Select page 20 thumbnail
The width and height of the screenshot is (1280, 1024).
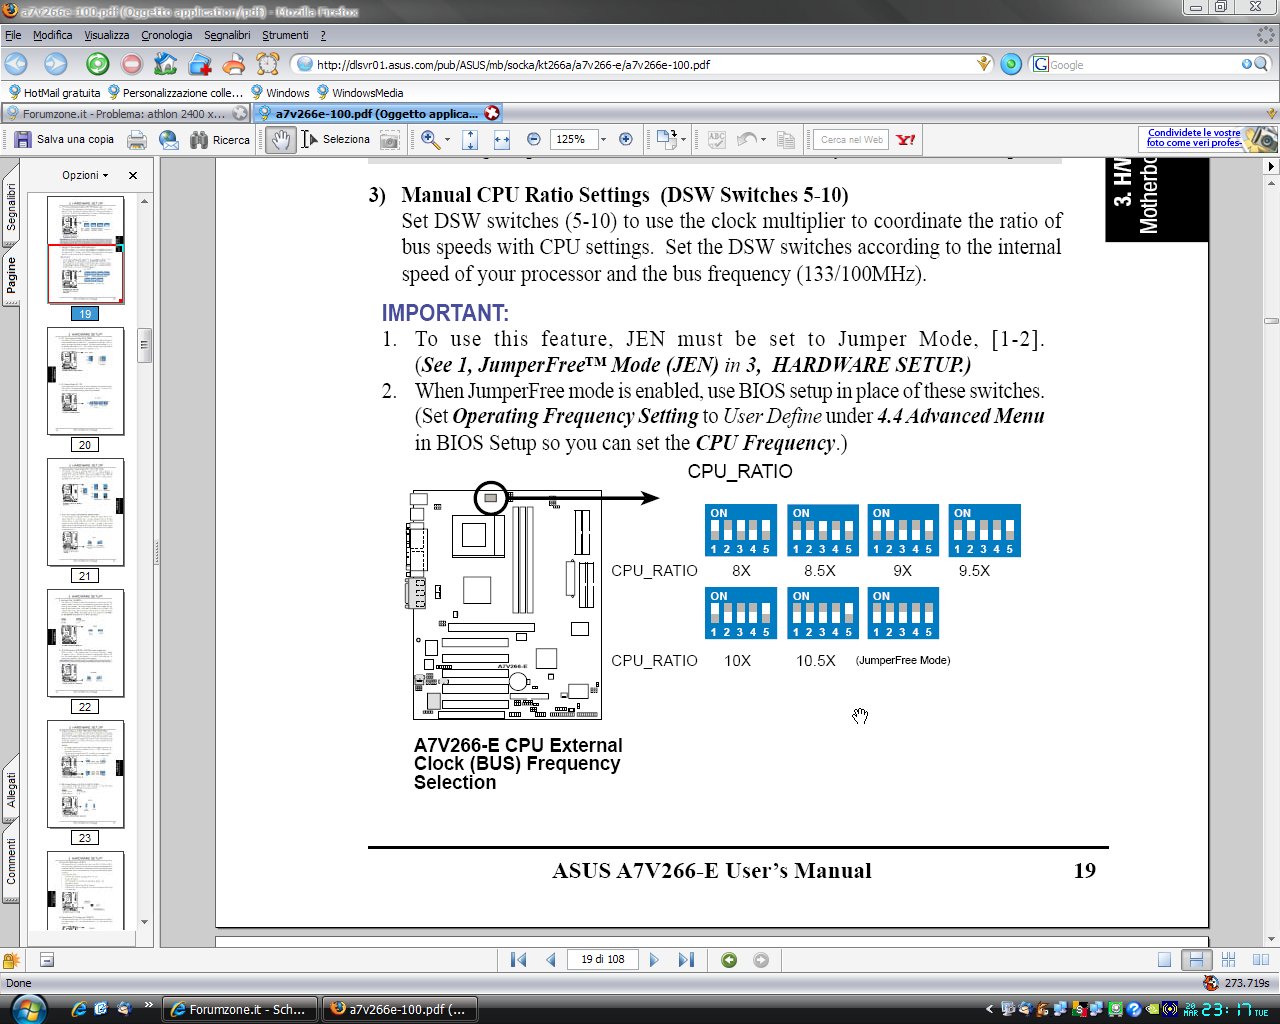tap(85, 381)
